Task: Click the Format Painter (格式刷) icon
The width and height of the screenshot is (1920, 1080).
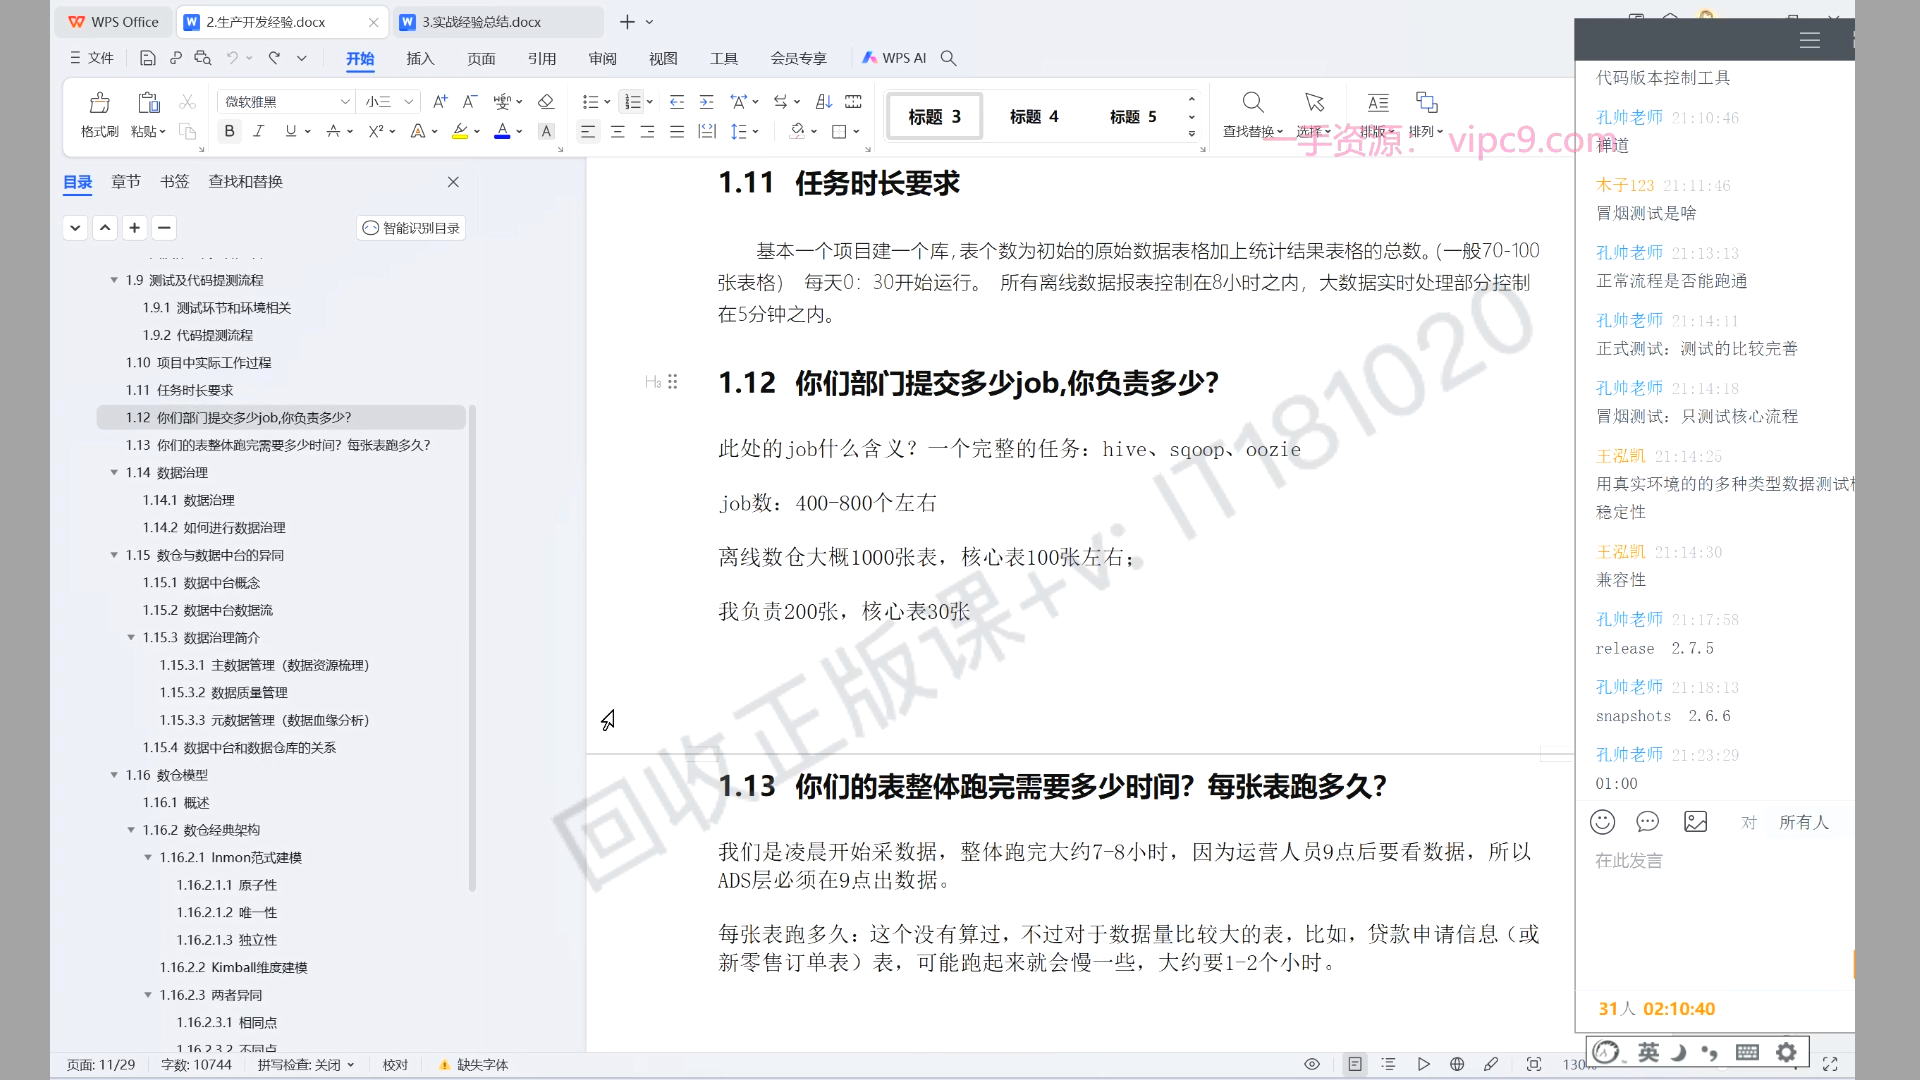Action: click(99, 103)
